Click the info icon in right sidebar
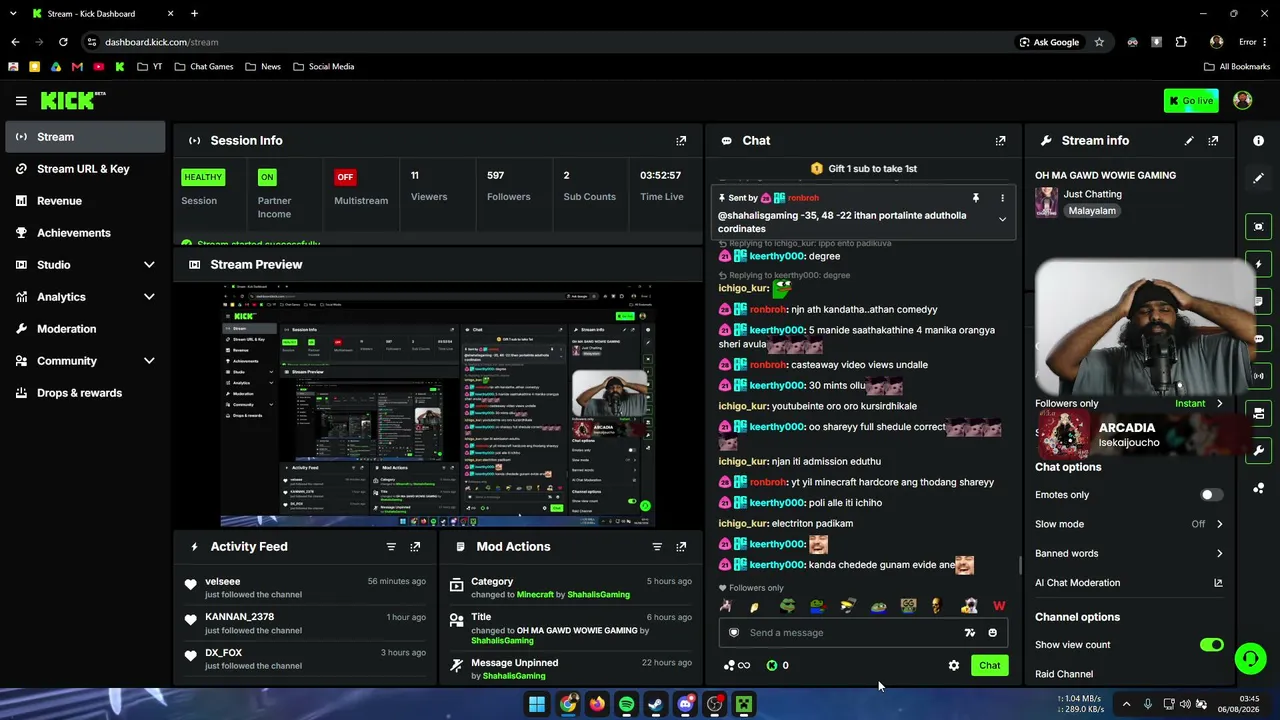The image size is (1280, 720). coord(1259,141)
